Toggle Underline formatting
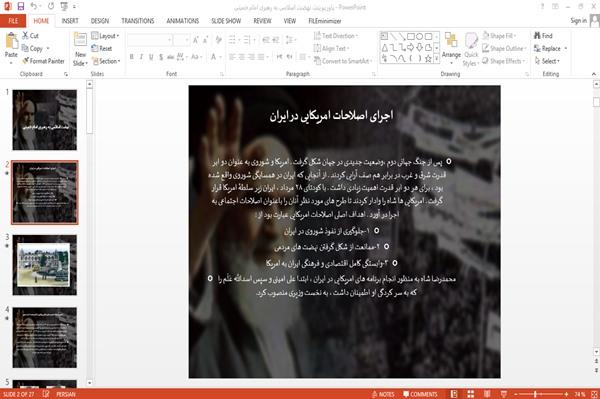Screen dimensions: 600x399 click(x=151, y=57)
